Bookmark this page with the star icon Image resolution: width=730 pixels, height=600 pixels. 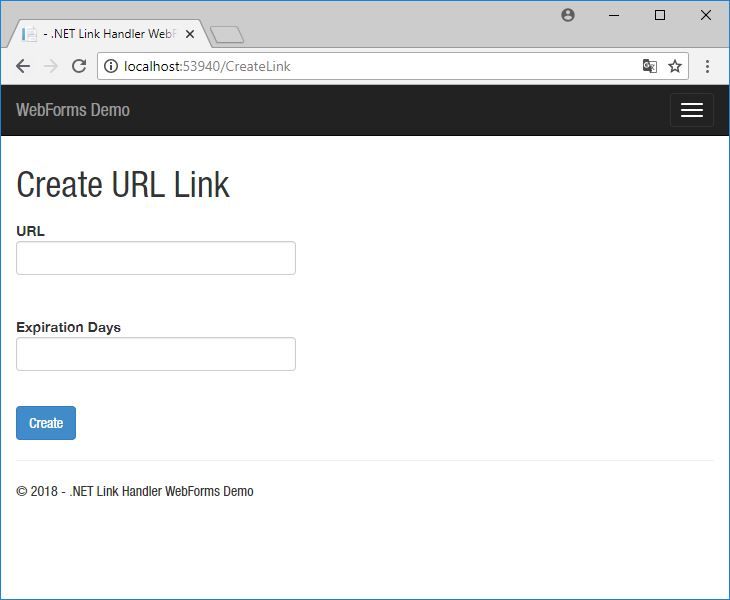pos(675,66)
